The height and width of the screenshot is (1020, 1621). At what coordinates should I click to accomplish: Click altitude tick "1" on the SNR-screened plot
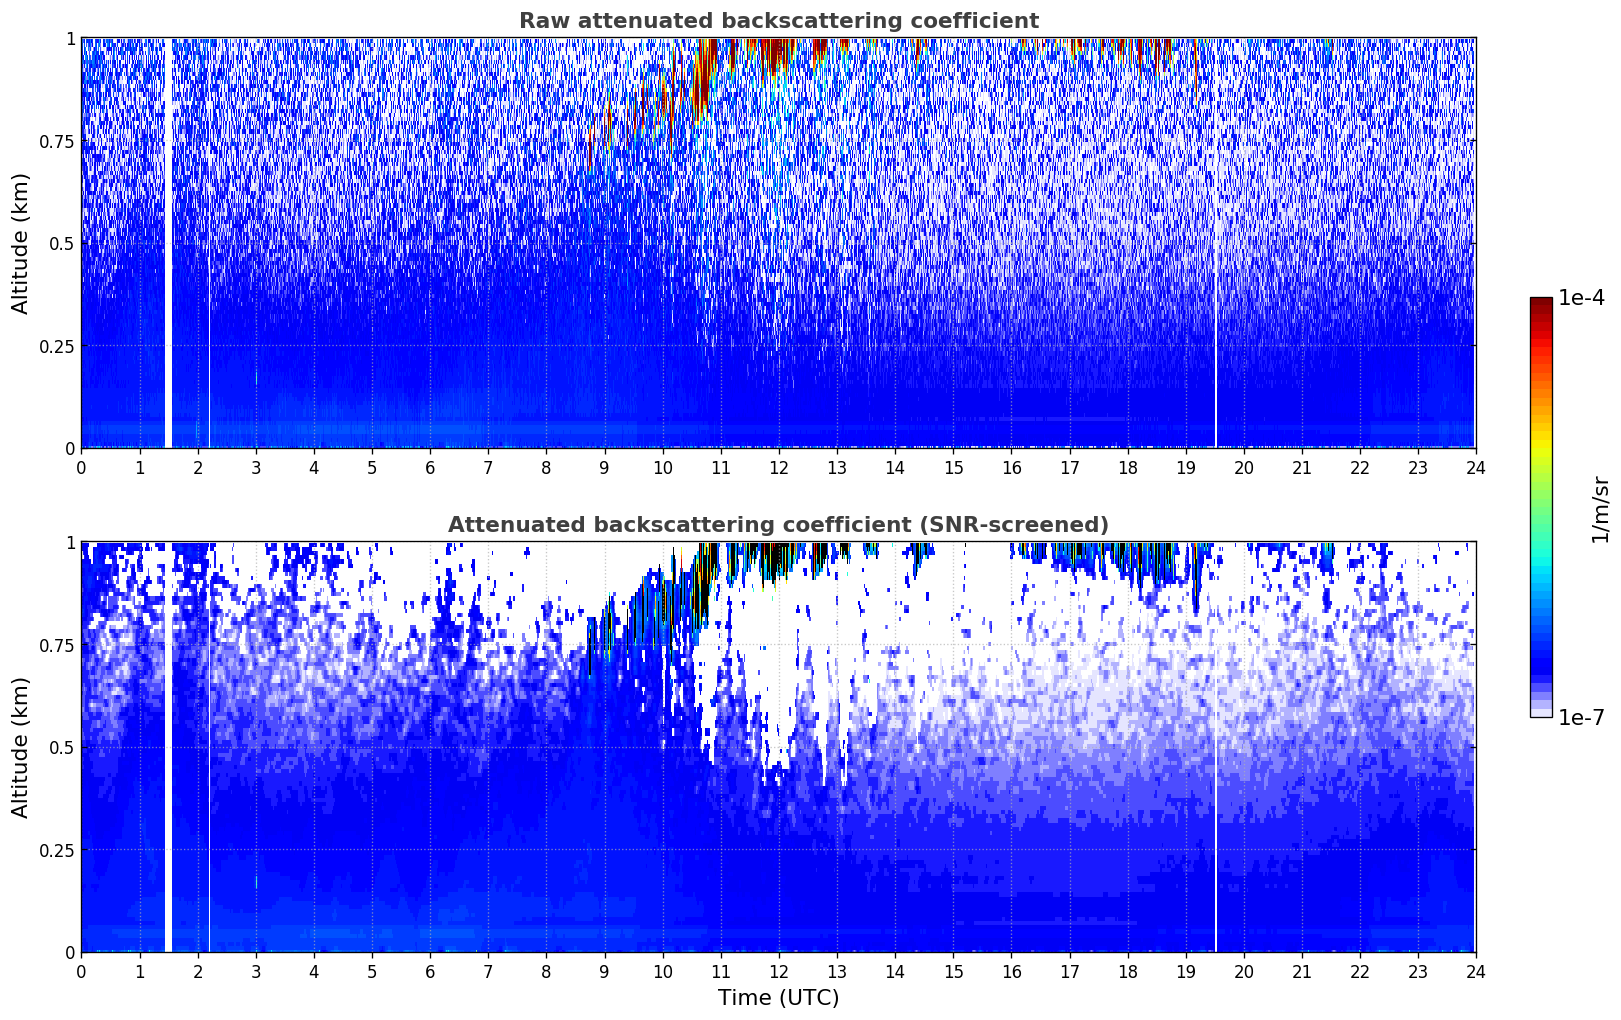(69, 542)
